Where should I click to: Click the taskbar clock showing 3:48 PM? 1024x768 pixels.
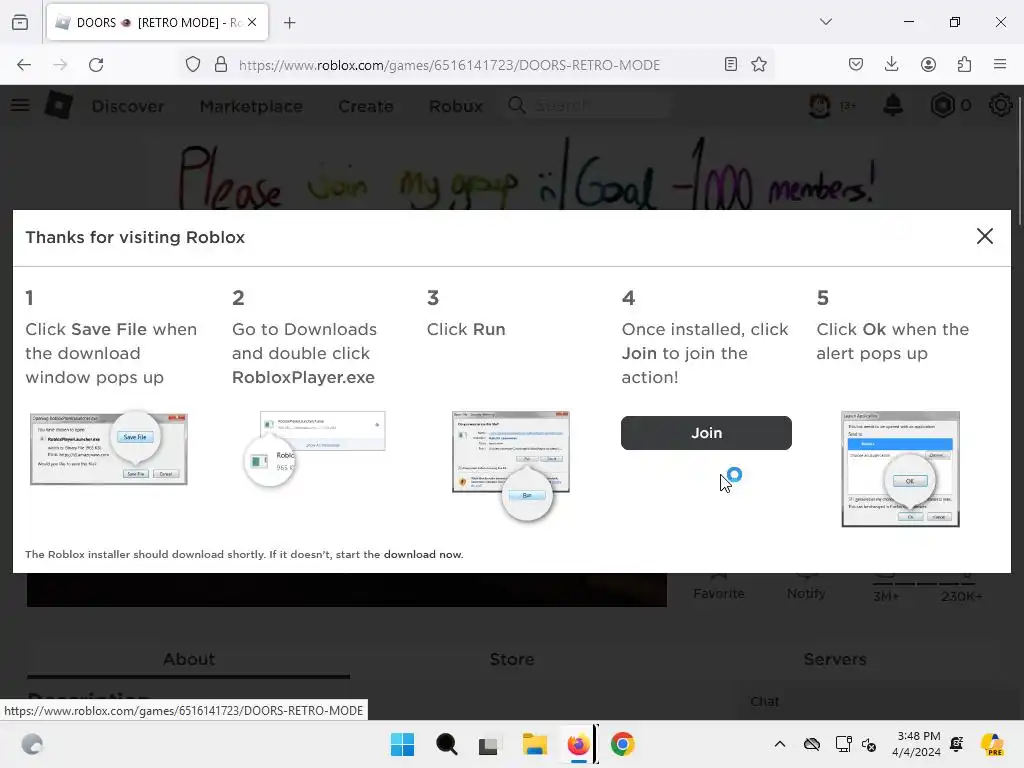pos(917,744)
